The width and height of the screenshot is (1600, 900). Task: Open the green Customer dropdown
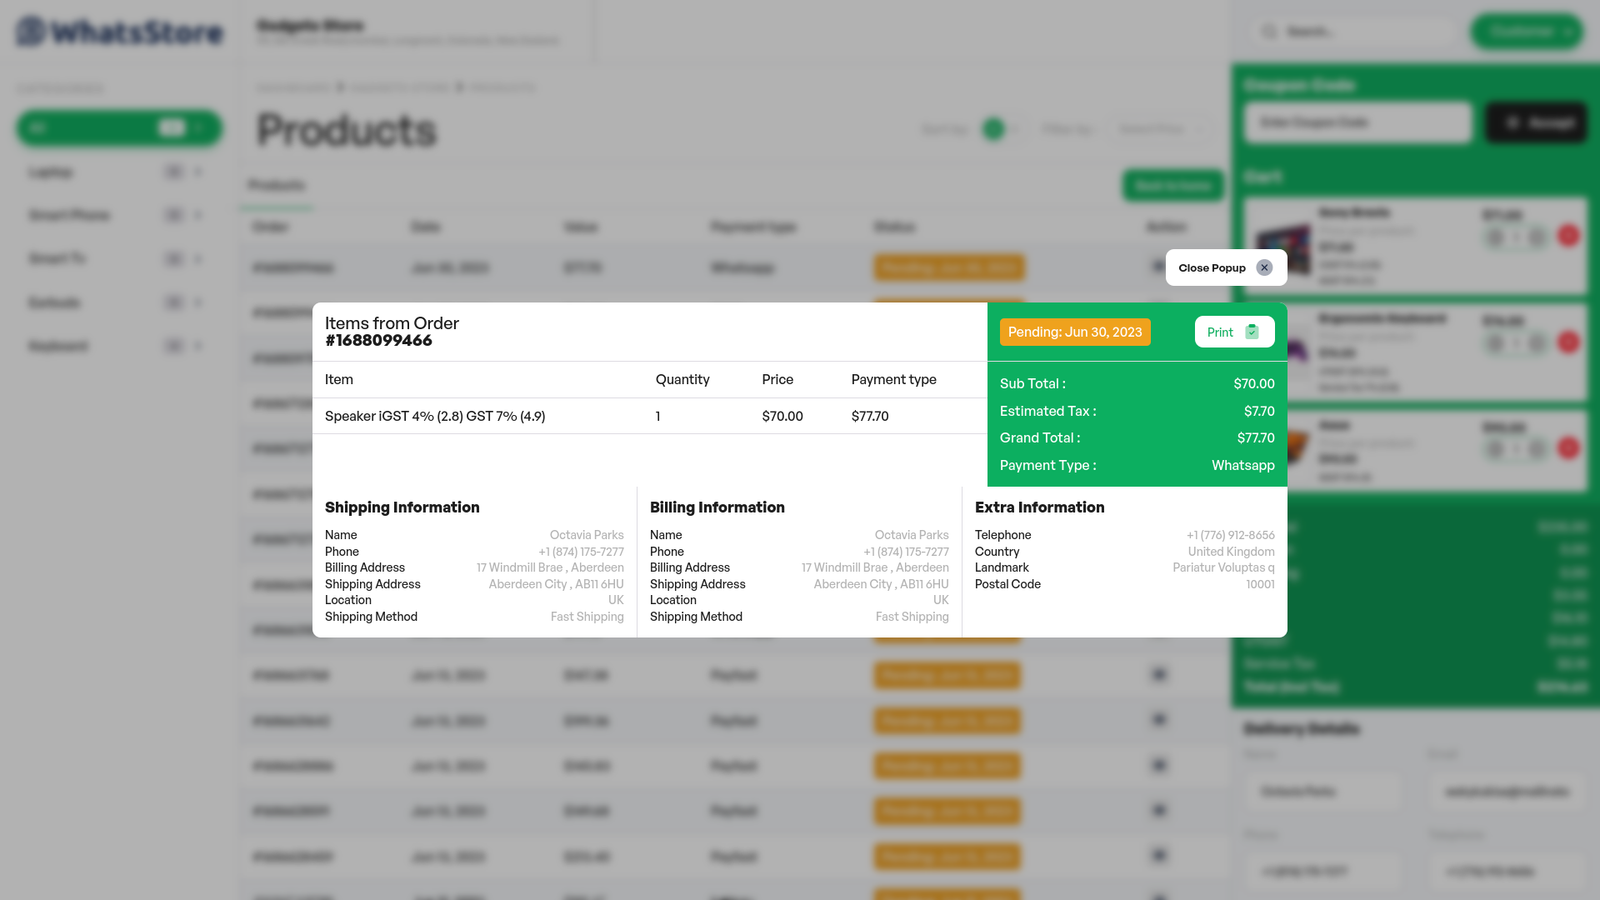click(1526, 32)
